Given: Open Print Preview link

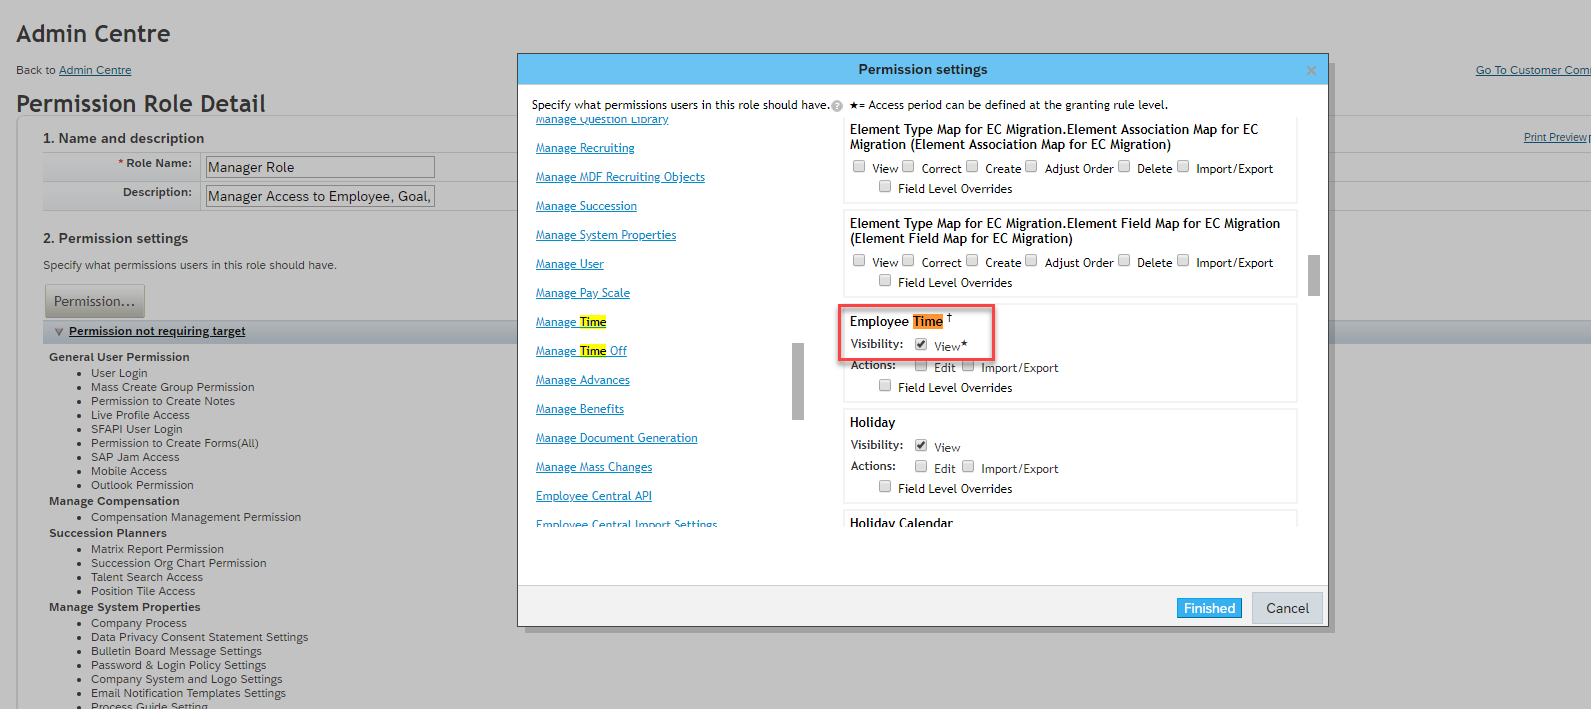Looking at the screenshot, I should [1555, 137].
